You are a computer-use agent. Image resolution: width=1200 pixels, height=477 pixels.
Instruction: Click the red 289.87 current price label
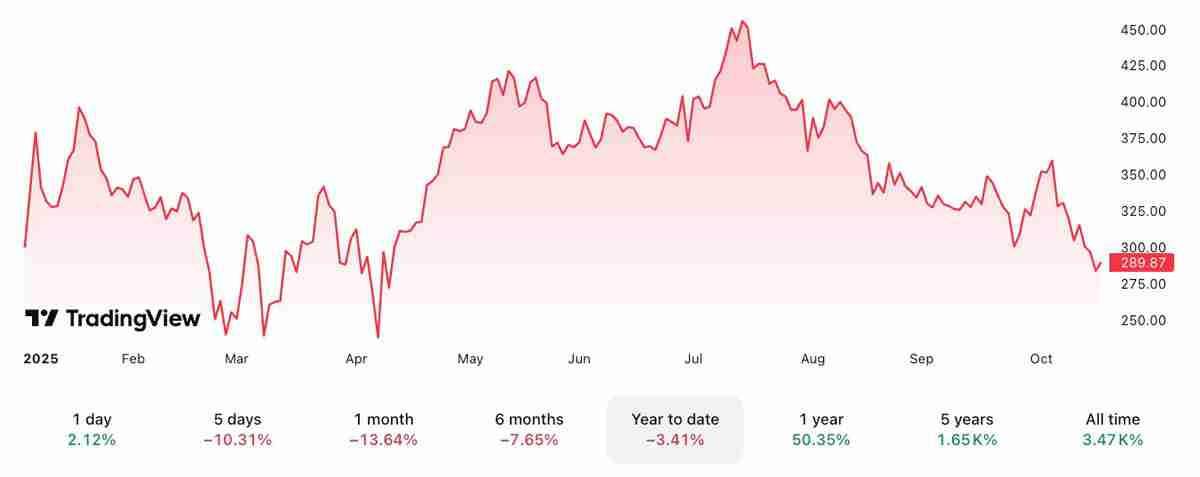[1143, 263]
